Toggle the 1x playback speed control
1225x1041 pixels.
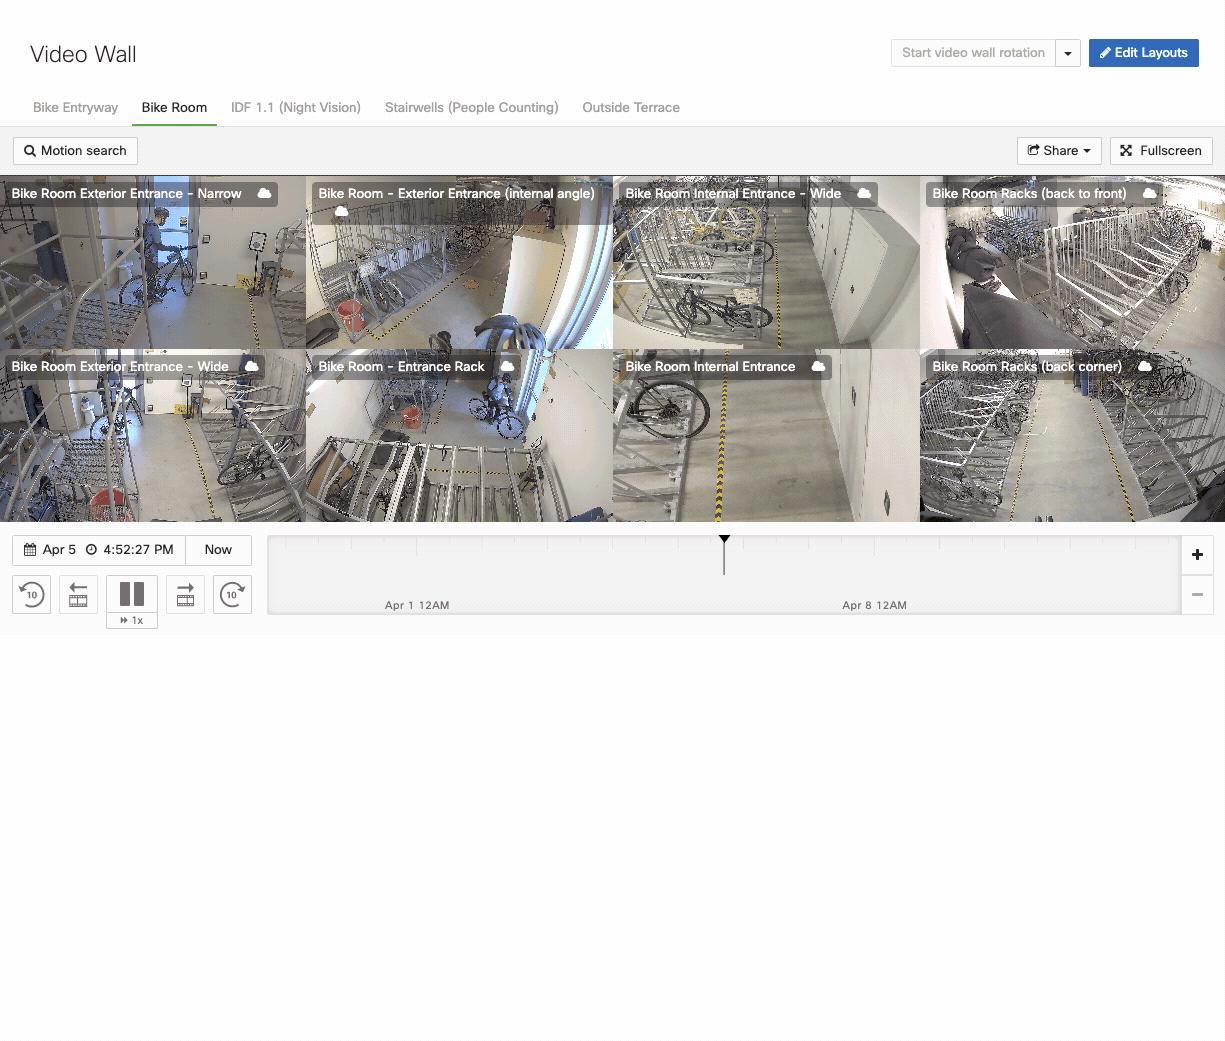[131, 619]
